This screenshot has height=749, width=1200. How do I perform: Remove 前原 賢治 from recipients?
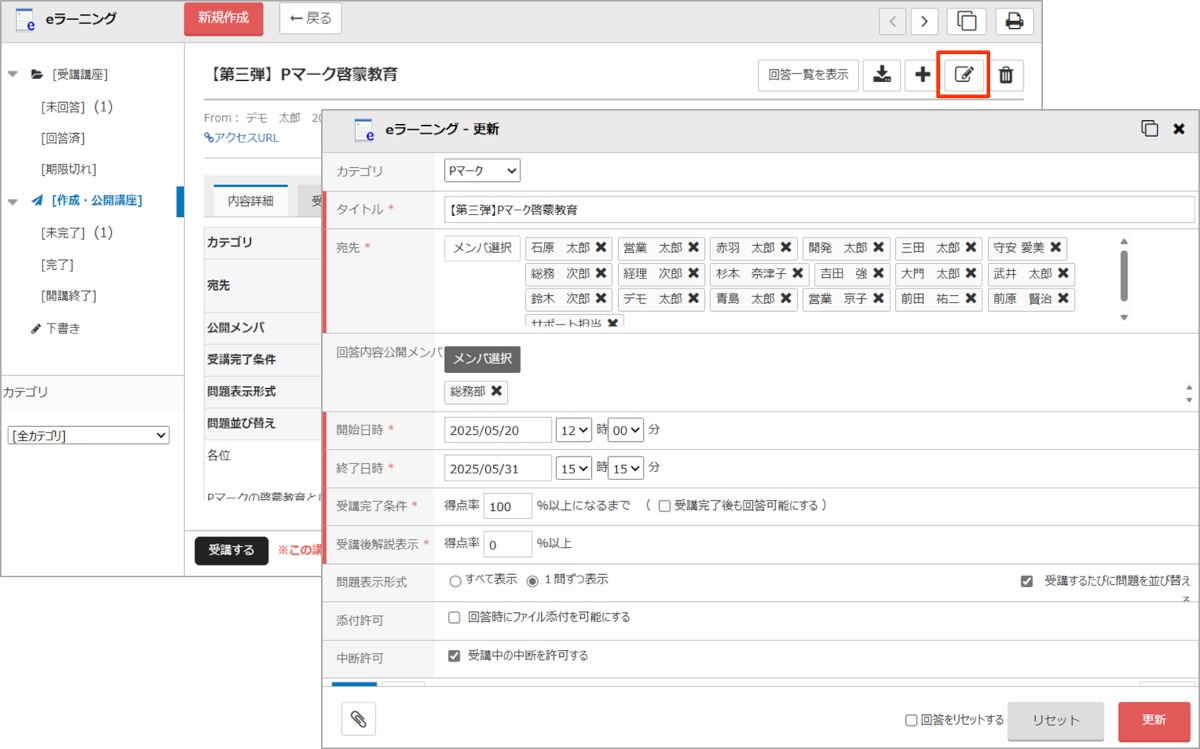(1062, 299)
